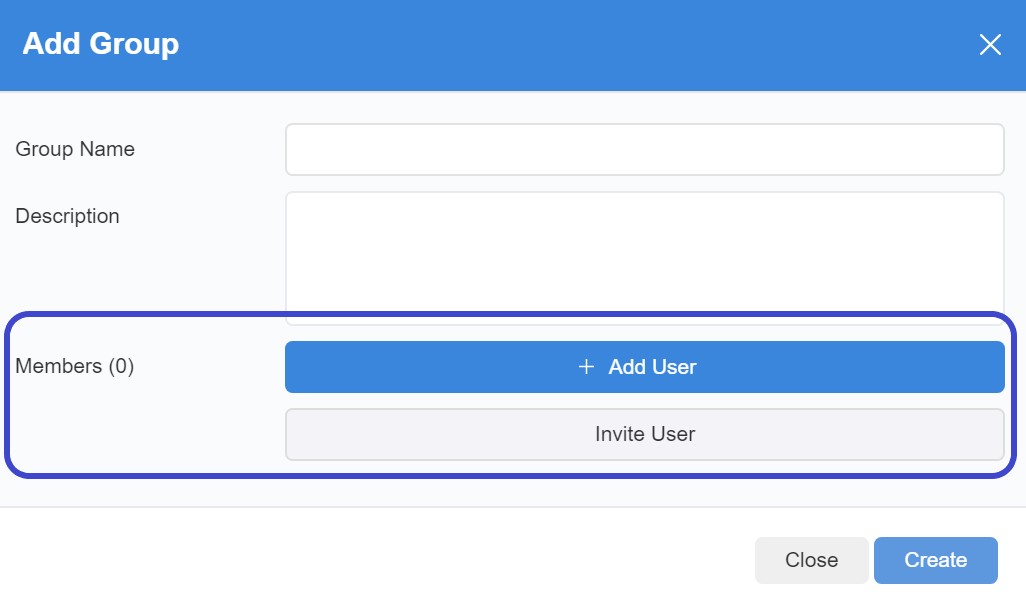Click the Description label

point(67,217)
